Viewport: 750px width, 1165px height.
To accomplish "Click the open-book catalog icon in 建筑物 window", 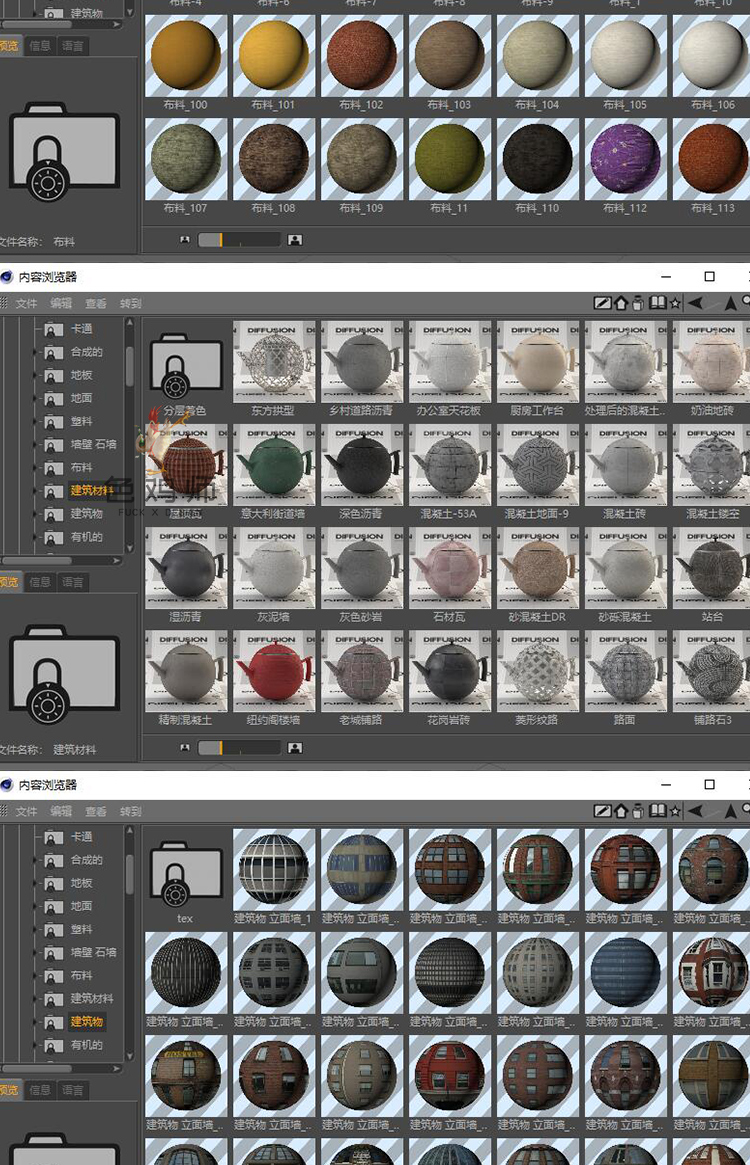I will coord(657,811).
